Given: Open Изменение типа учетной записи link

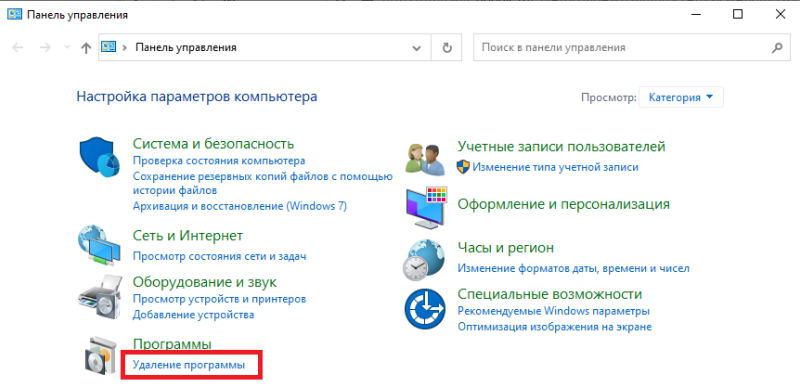Looking at the screenshot, I should click(x=555, y=167).
